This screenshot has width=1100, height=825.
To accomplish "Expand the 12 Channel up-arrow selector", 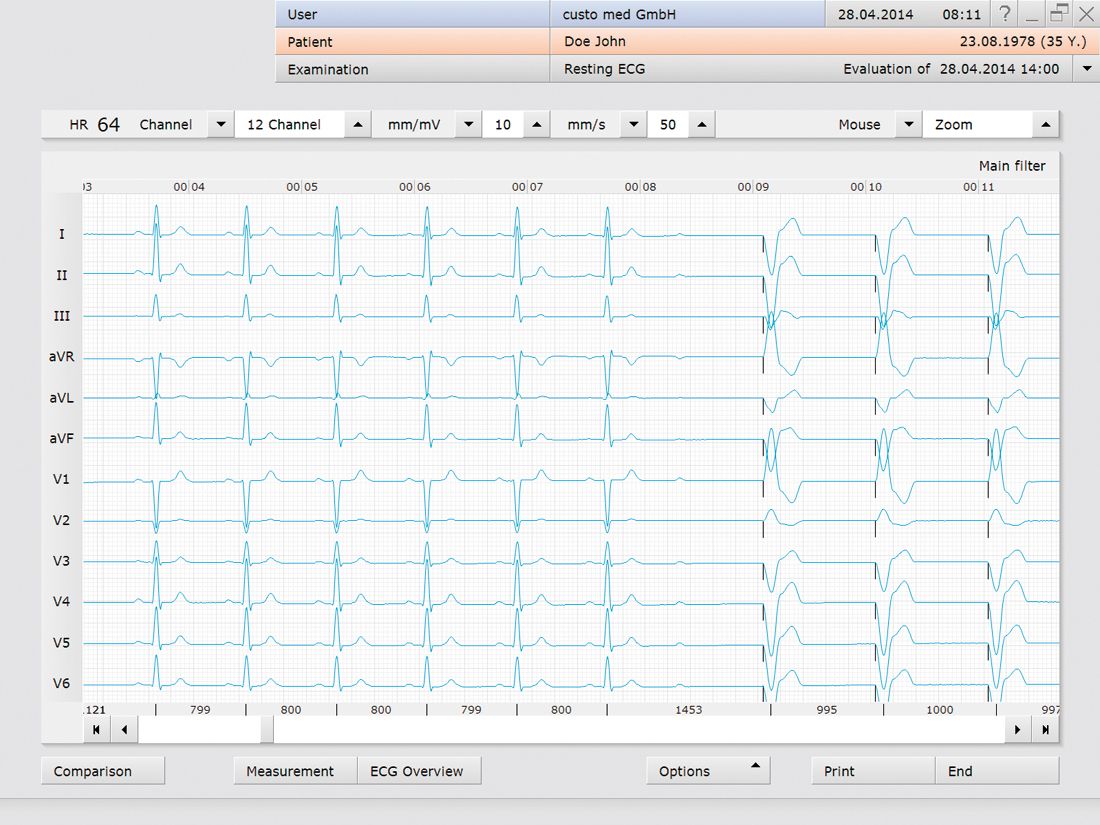I will click(x=357, y=125).
